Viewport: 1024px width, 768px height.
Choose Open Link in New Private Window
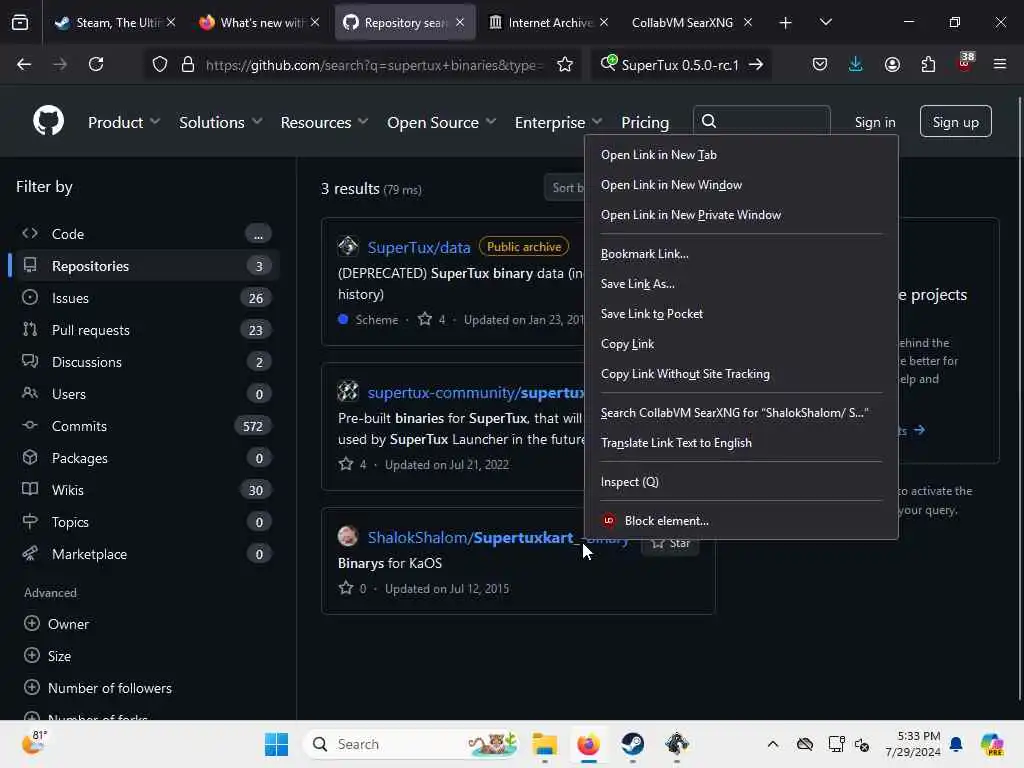pos(741,215)
